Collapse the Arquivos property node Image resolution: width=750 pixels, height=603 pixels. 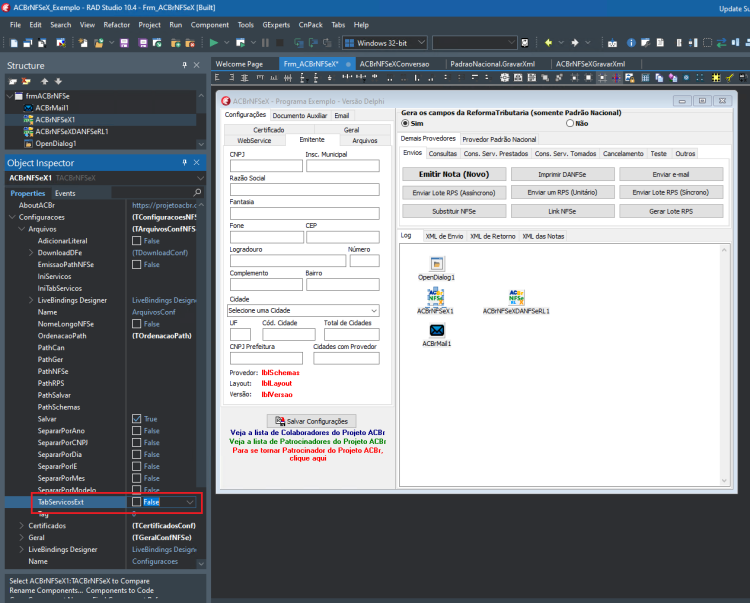pos(22,229)
